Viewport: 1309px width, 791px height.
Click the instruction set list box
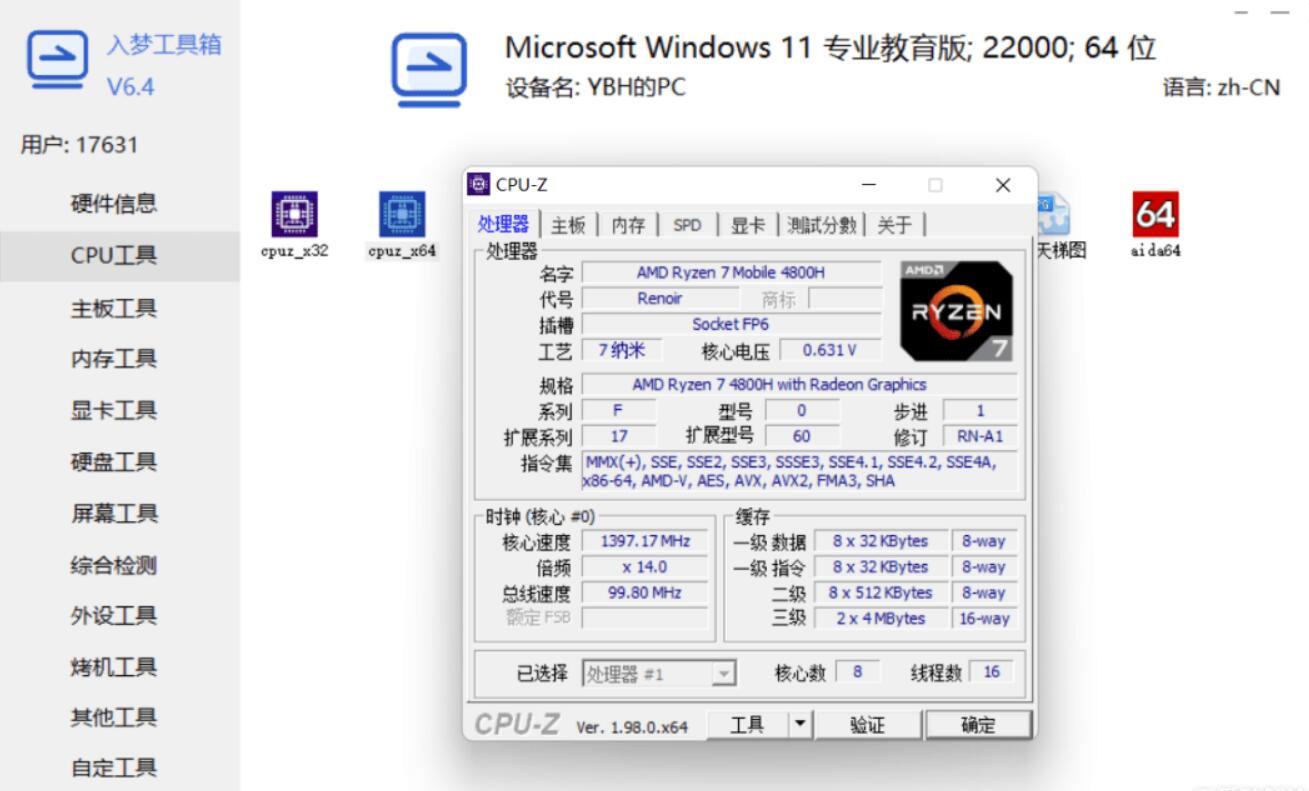(x=799, y=471)
